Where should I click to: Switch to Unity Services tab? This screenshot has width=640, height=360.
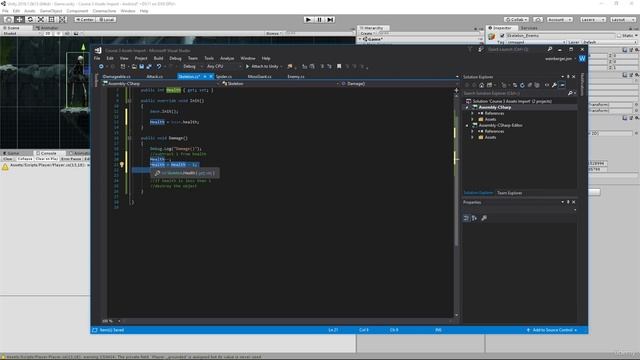click(x=529, y=28)
